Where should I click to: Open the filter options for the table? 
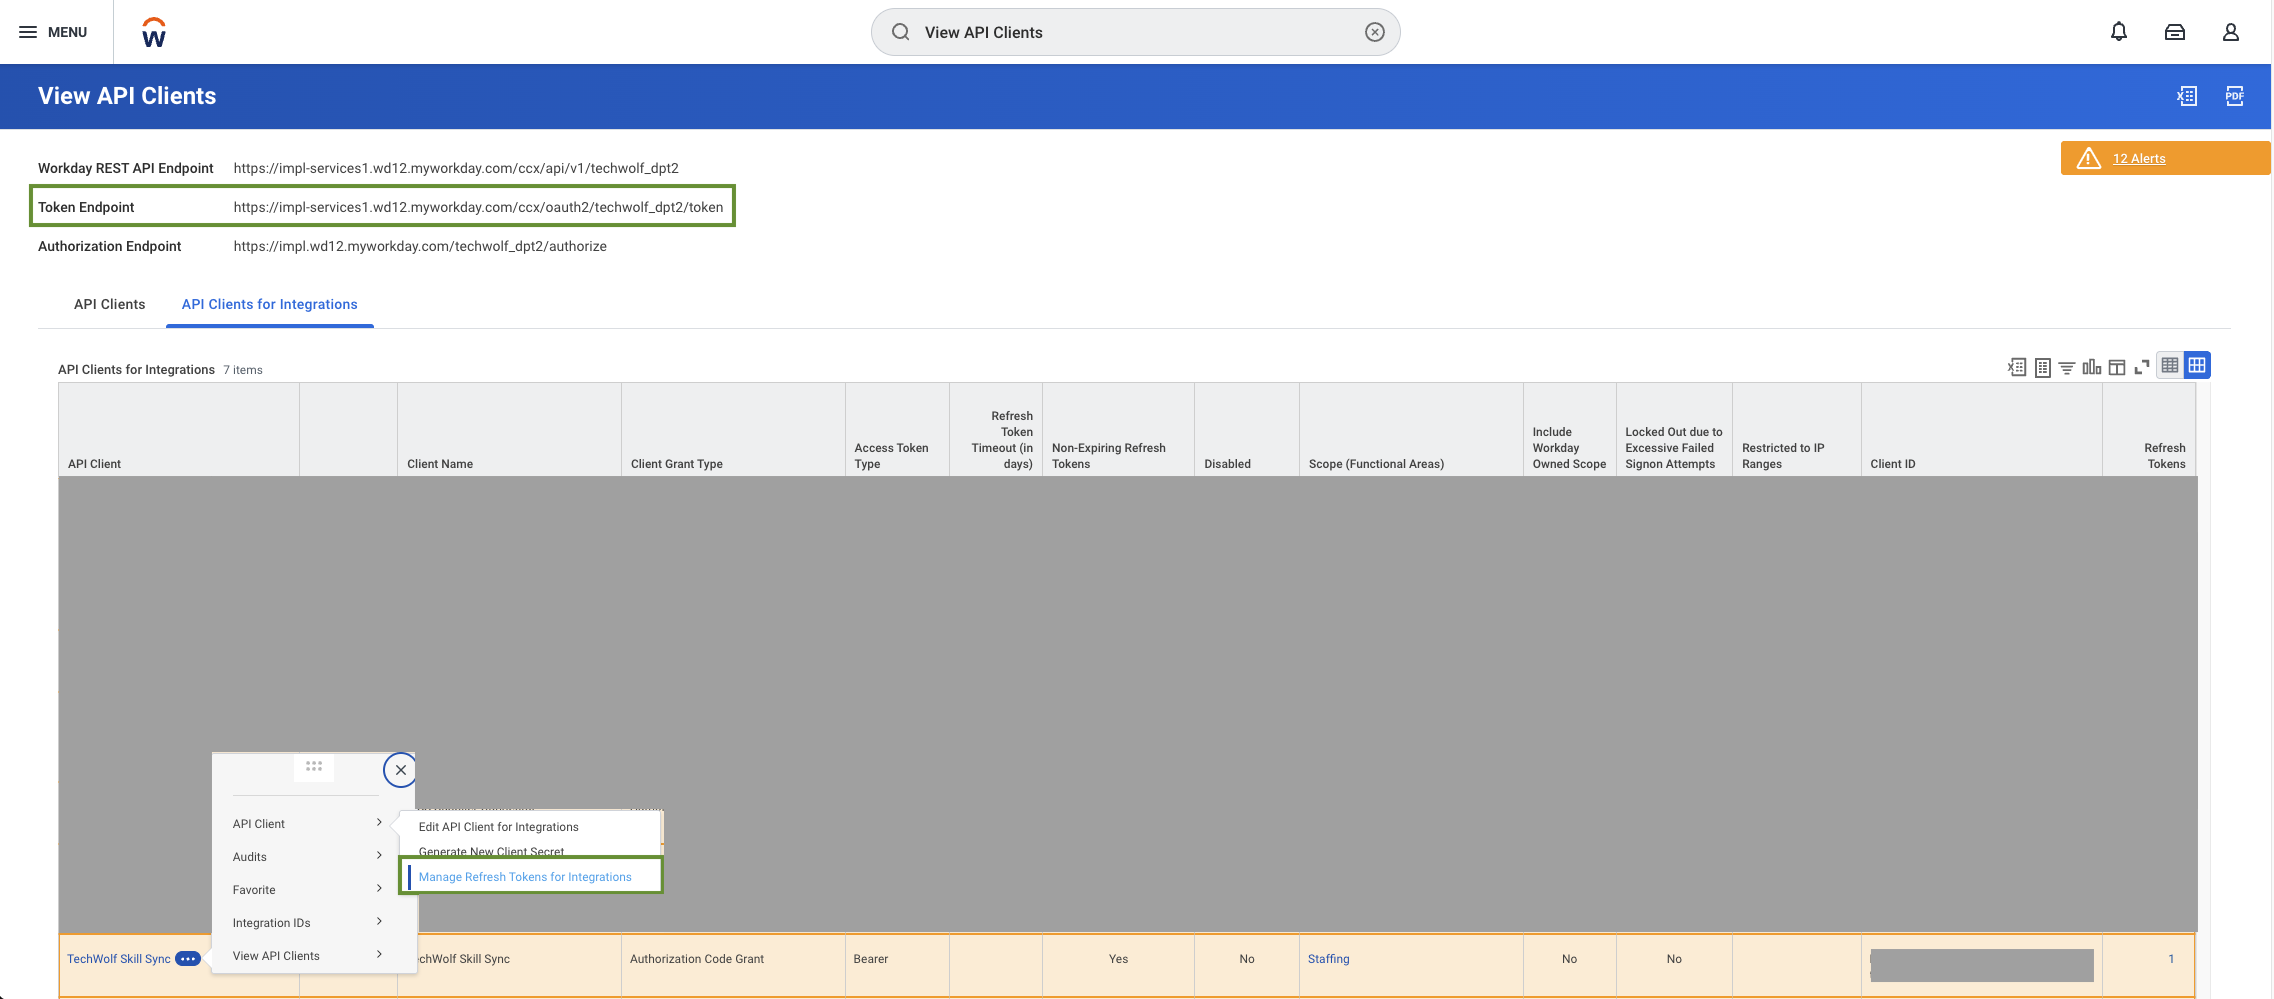click(2067, 366)
